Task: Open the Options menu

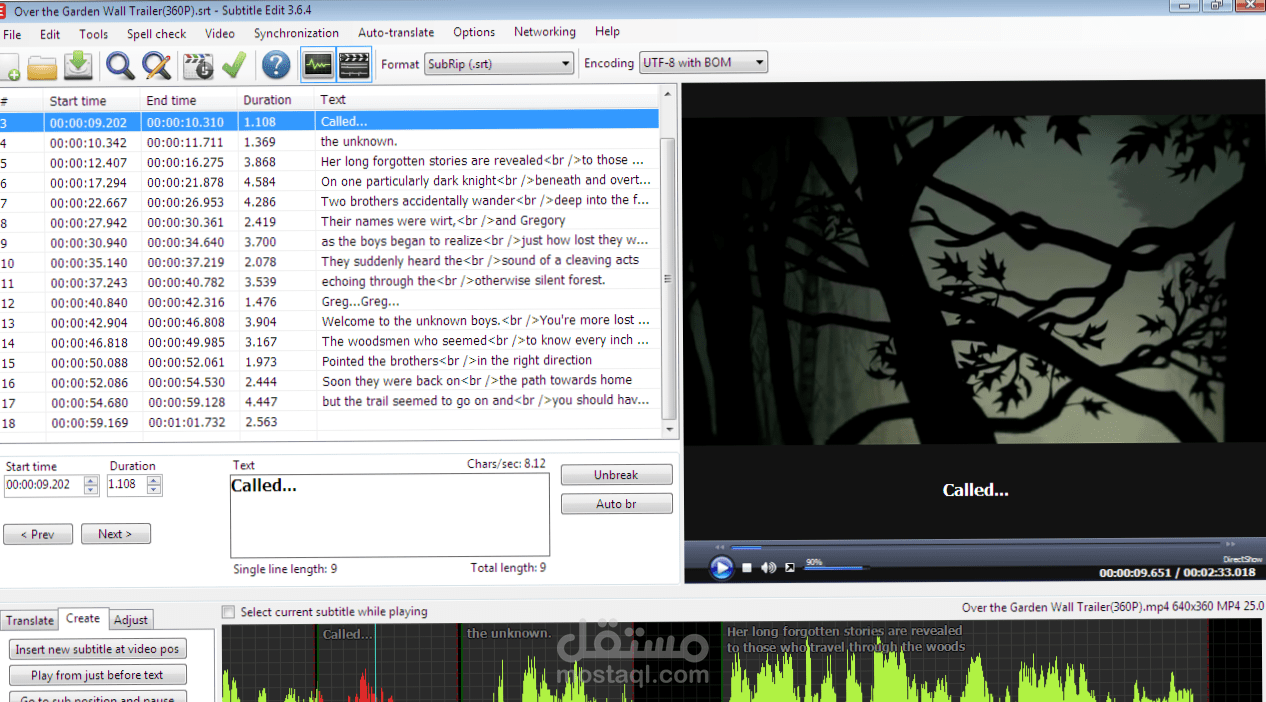Action: click(x=474, y=33)
